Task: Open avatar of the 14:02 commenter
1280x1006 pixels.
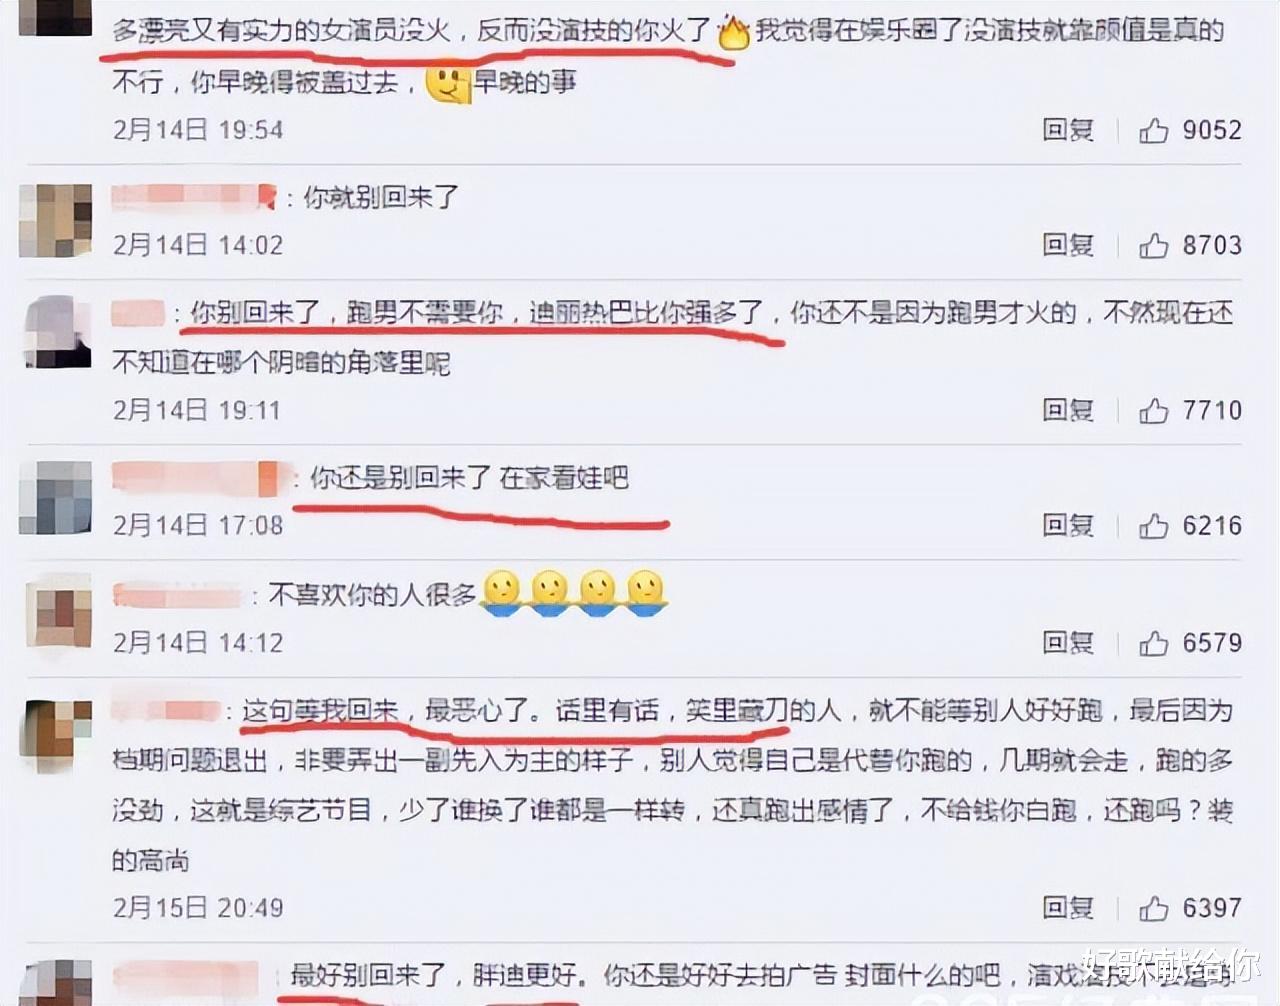Action: [x=55, y=220]
